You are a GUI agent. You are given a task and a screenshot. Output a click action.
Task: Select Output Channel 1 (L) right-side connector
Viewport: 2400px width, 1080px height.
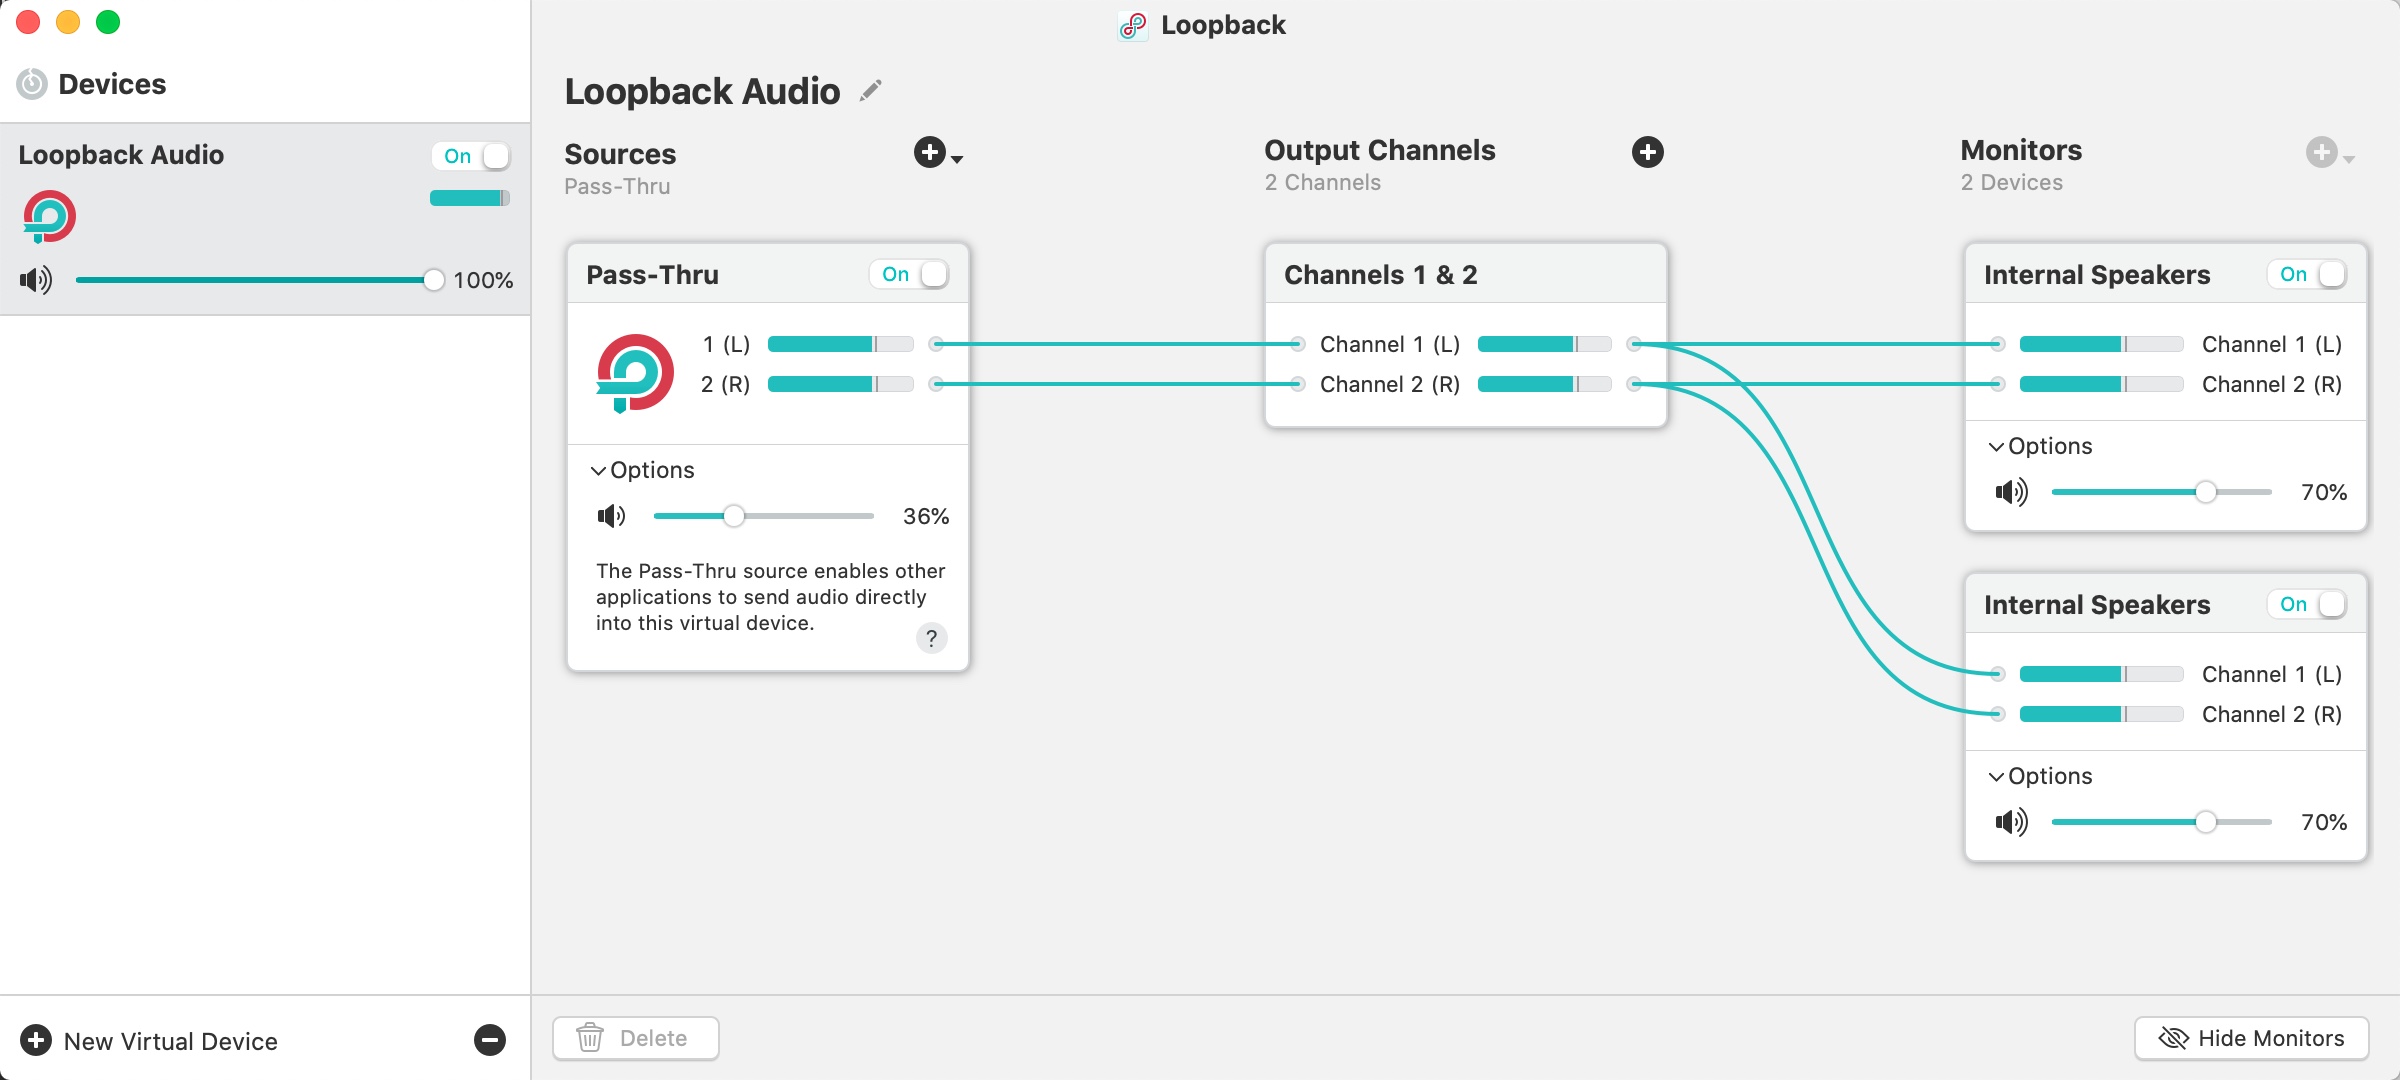(1634, 344)
